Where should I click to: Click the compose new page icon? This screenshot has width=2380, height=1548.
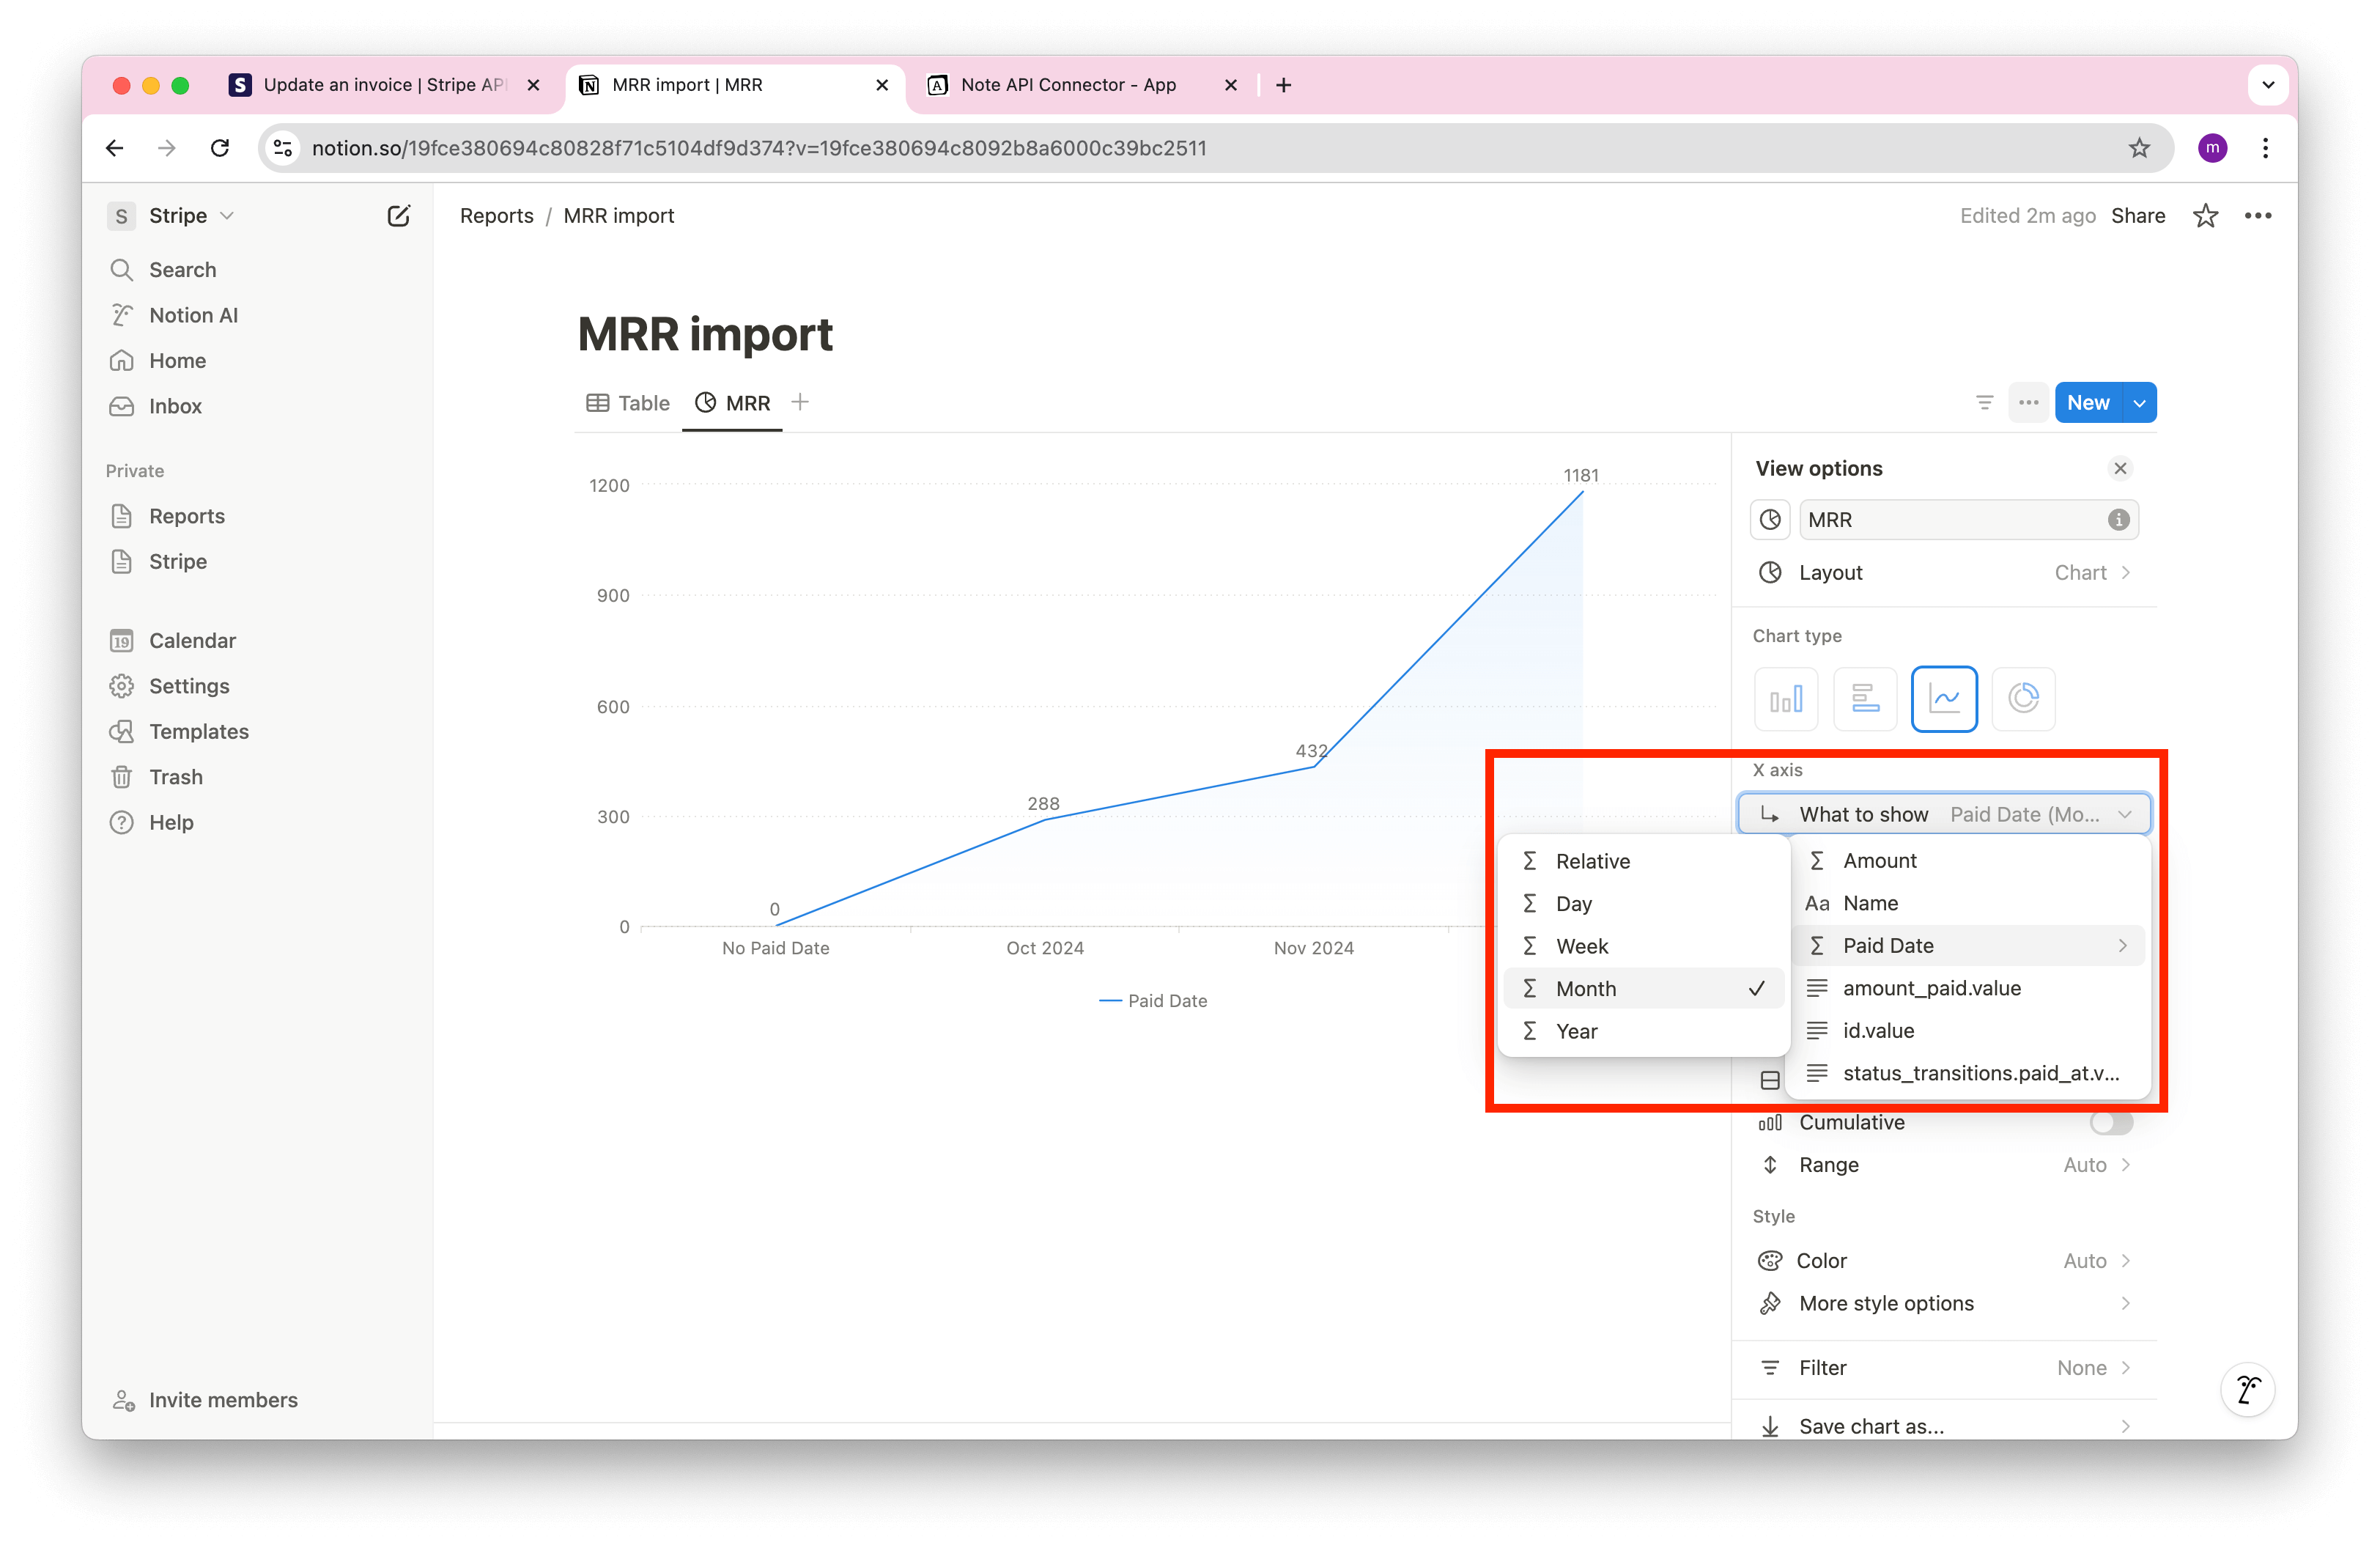coord(398,216)
